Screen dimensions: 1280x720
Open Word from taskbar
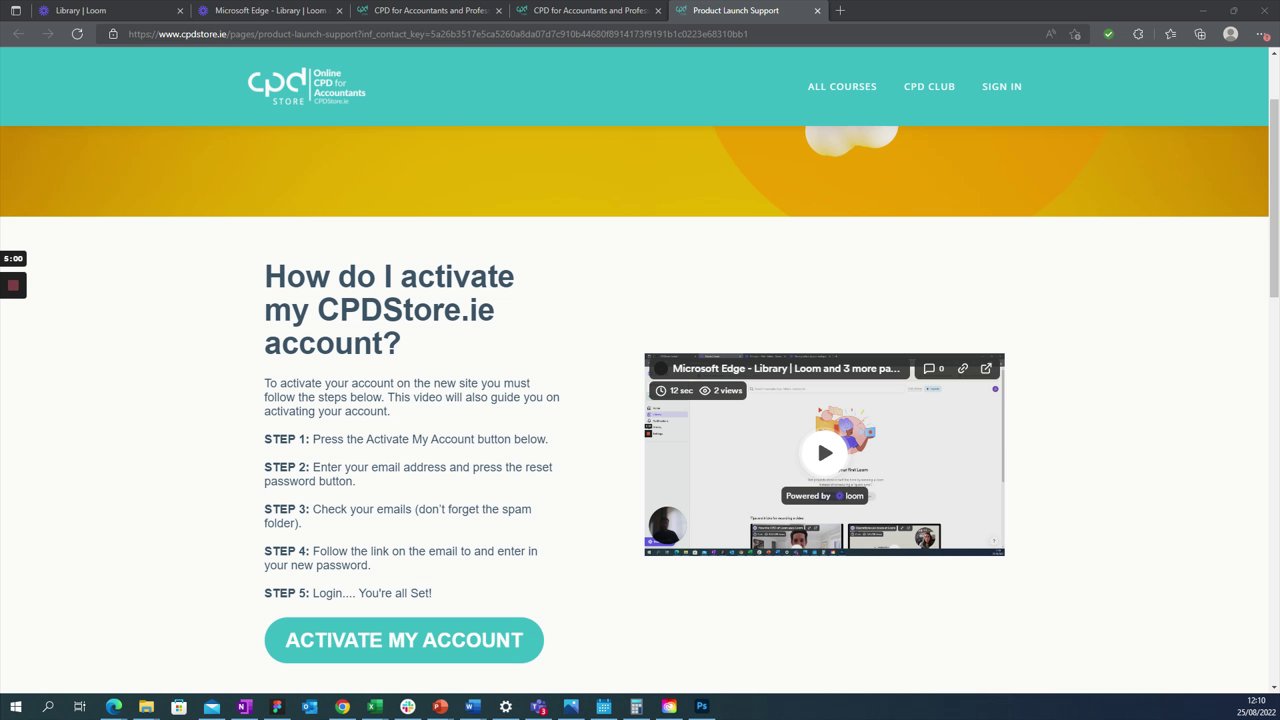[x=473, y=706]
